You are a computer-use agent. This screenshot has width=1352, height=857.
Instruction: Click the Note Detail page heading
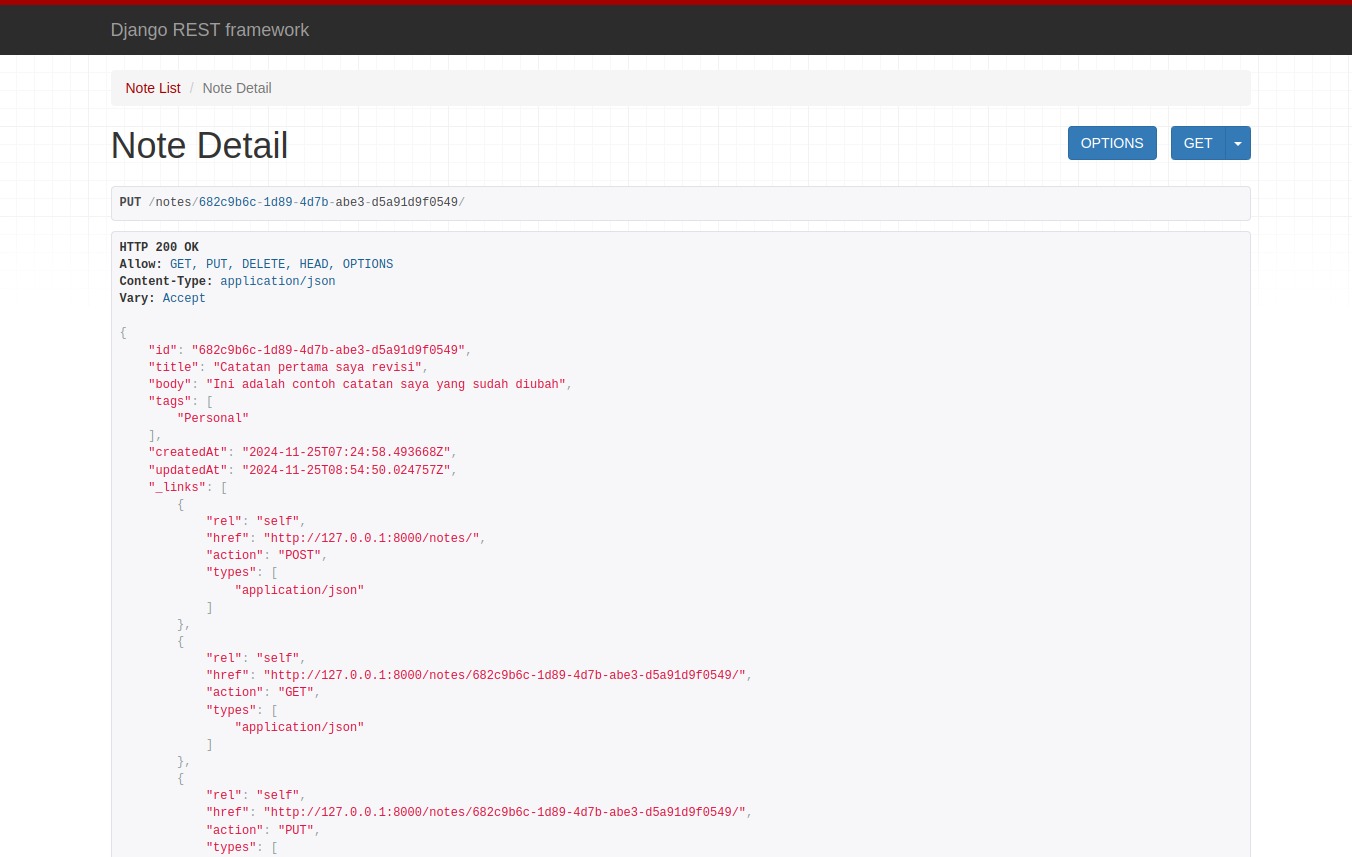pos(199,146)
